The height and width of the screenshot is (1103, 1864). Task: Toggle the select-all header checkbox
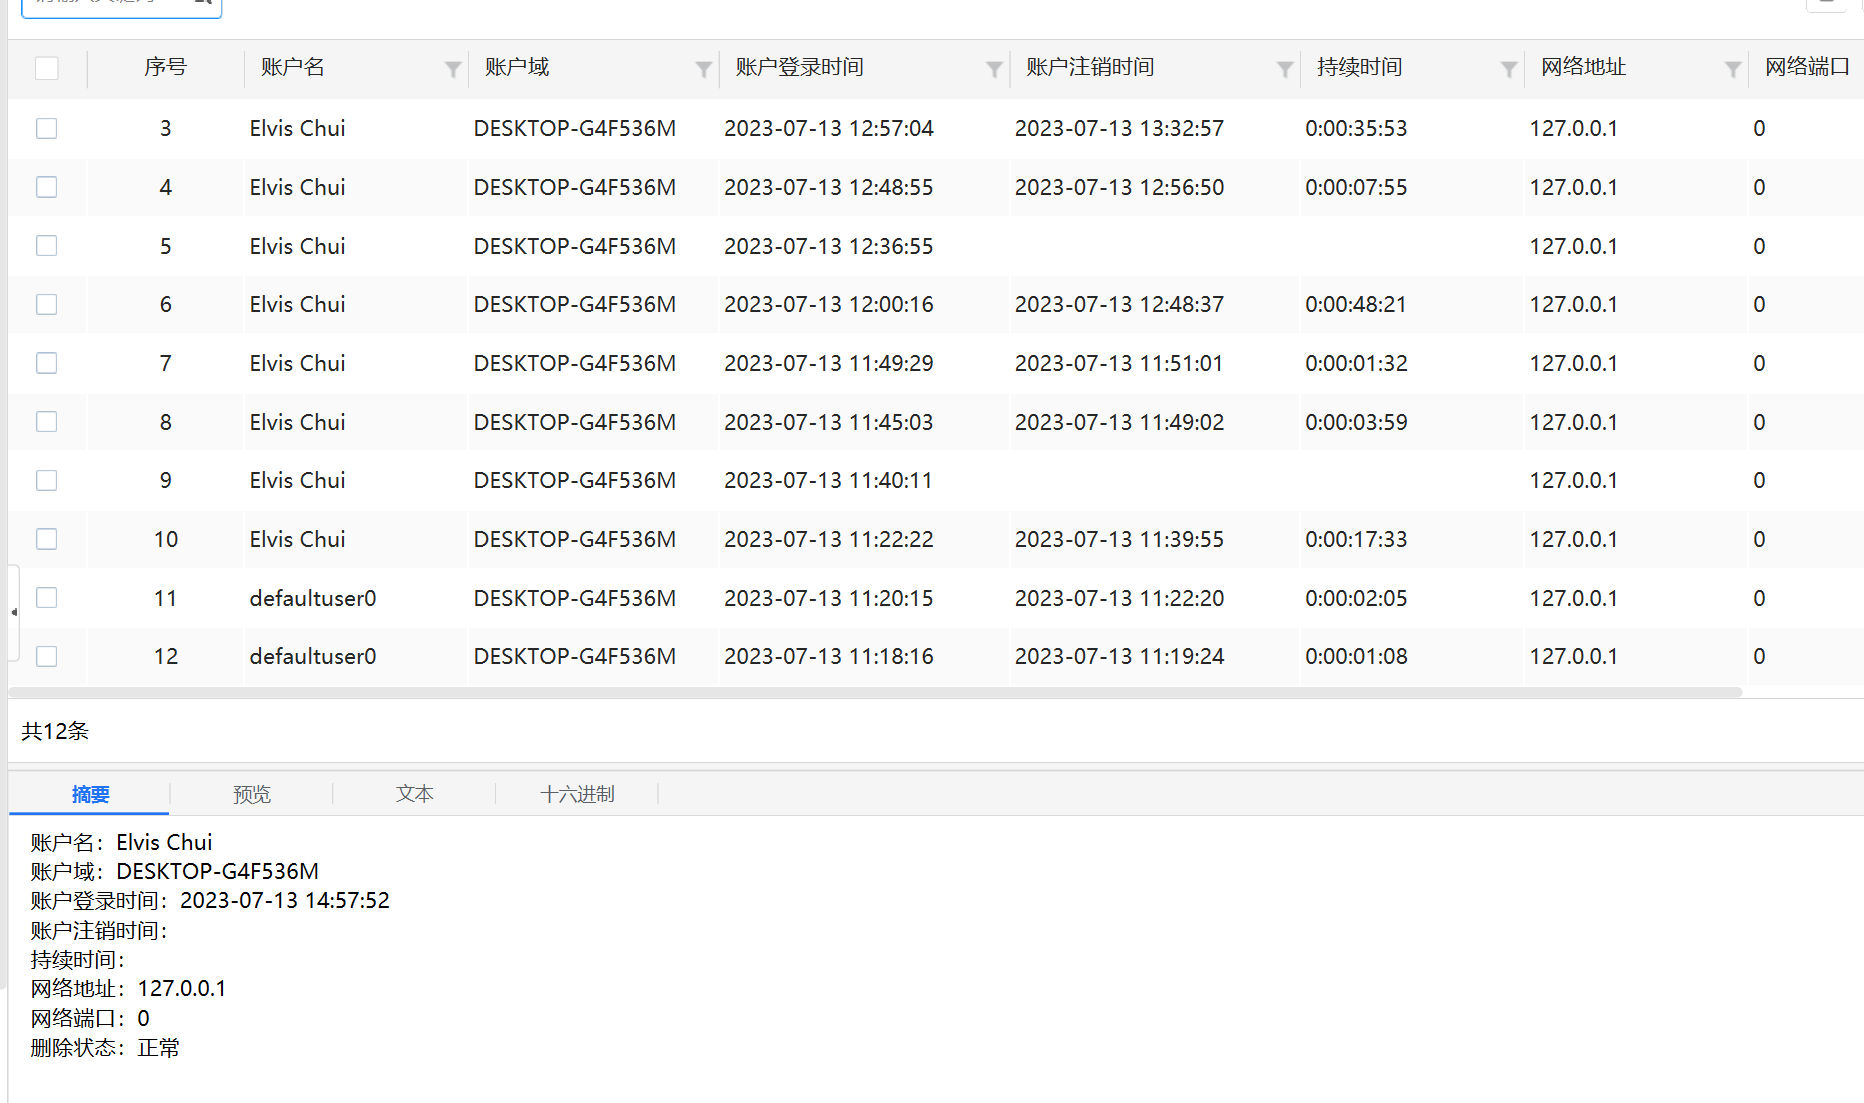point(47,68)
